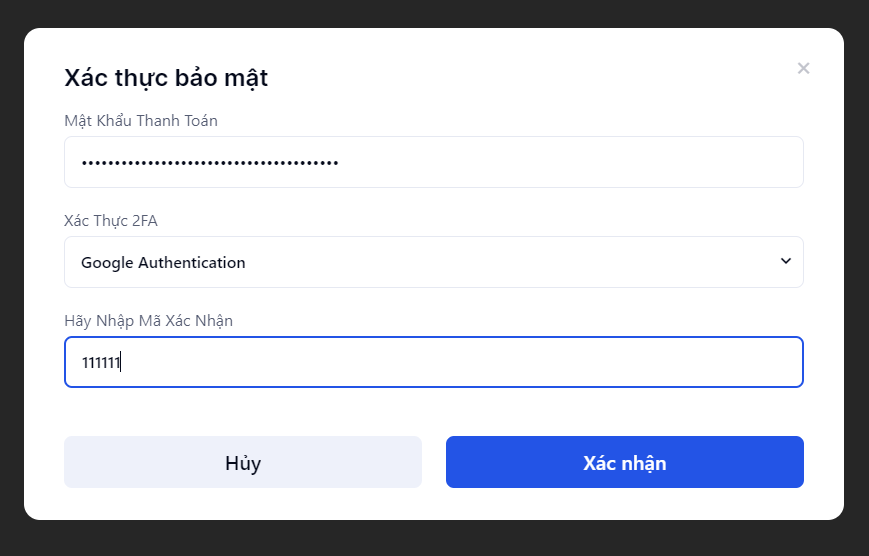Click the Mật Khẩu Thanh Toán password field

tap(433, 162)
